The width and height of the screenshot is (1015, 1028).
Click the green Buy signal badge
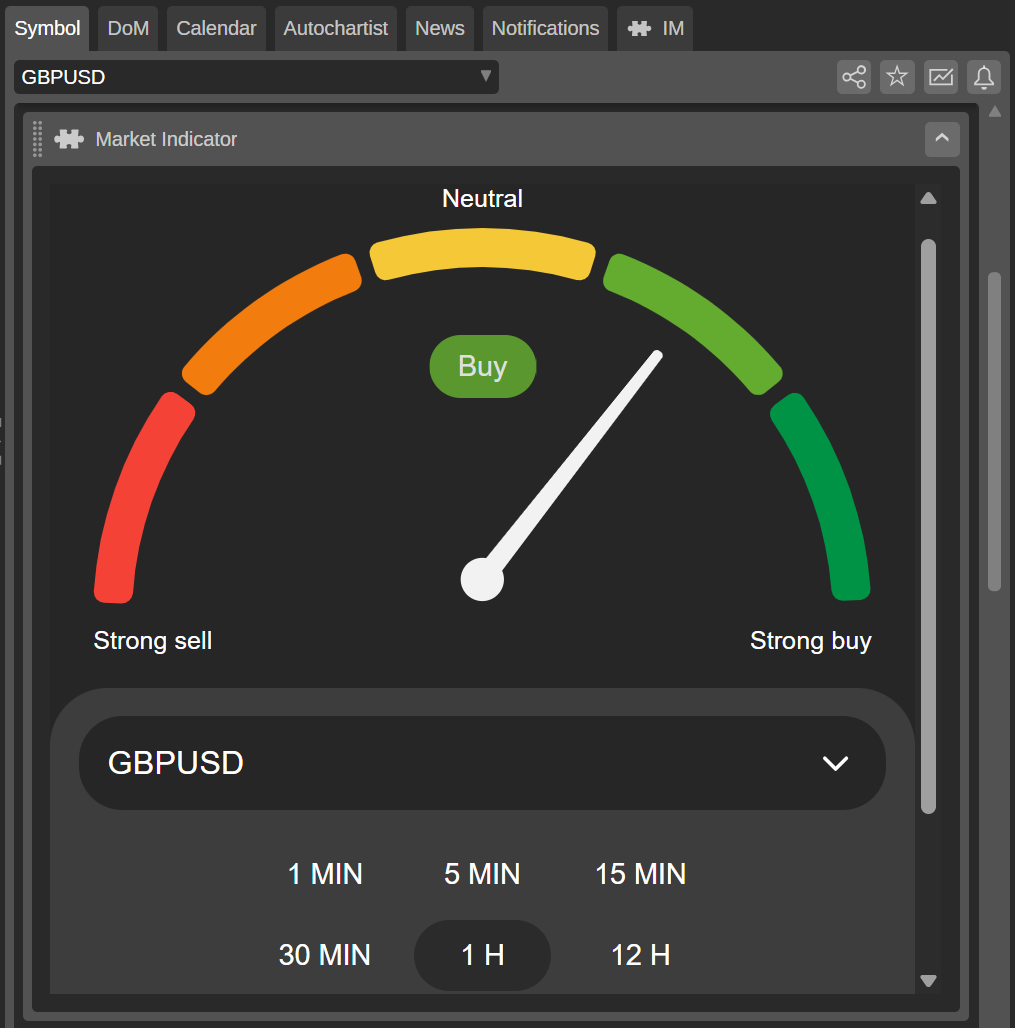[482, 366]
